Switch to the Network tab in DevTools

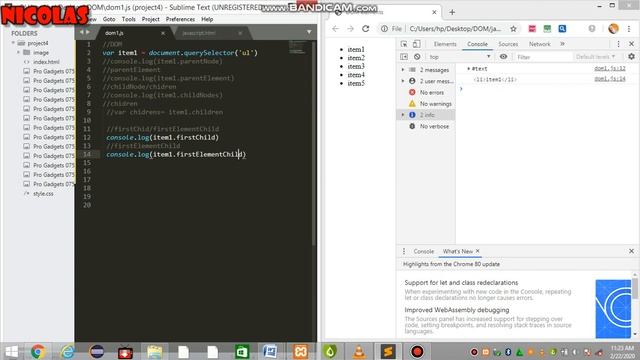click(x=540, y=44)
